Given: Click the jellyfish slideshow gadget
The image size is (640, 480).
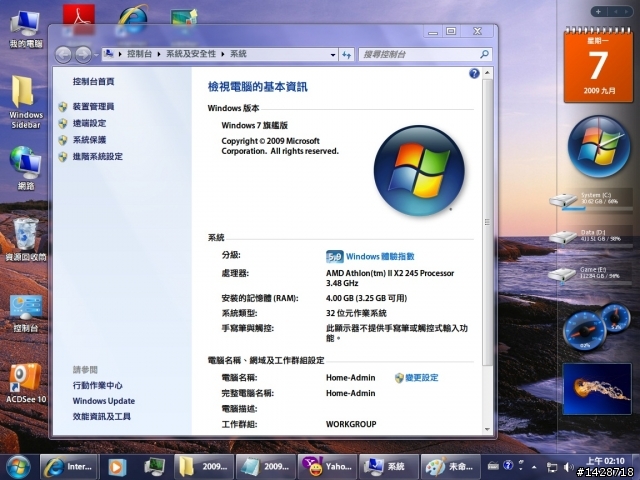Looking at the screenshot, I should tap(597, 389).
